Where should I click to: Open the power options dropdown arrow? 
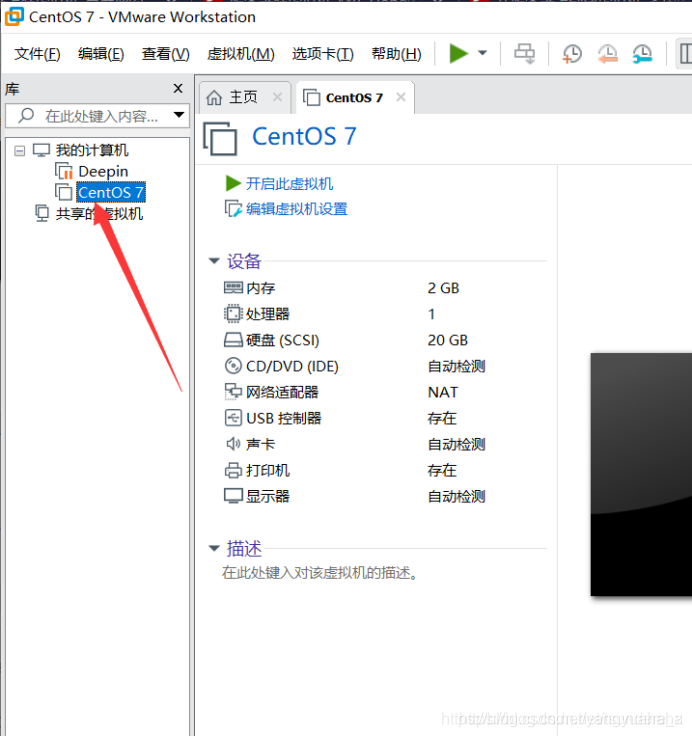482,53
